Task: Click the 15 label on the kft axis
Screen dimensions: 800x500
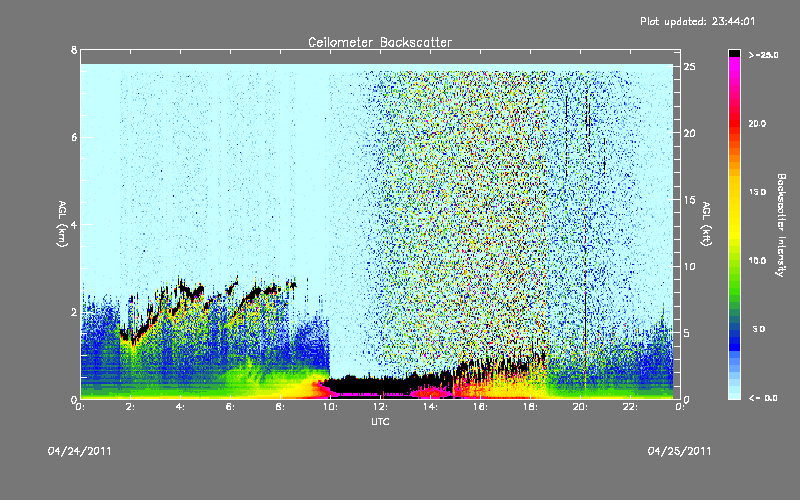Action: [690, 200]
